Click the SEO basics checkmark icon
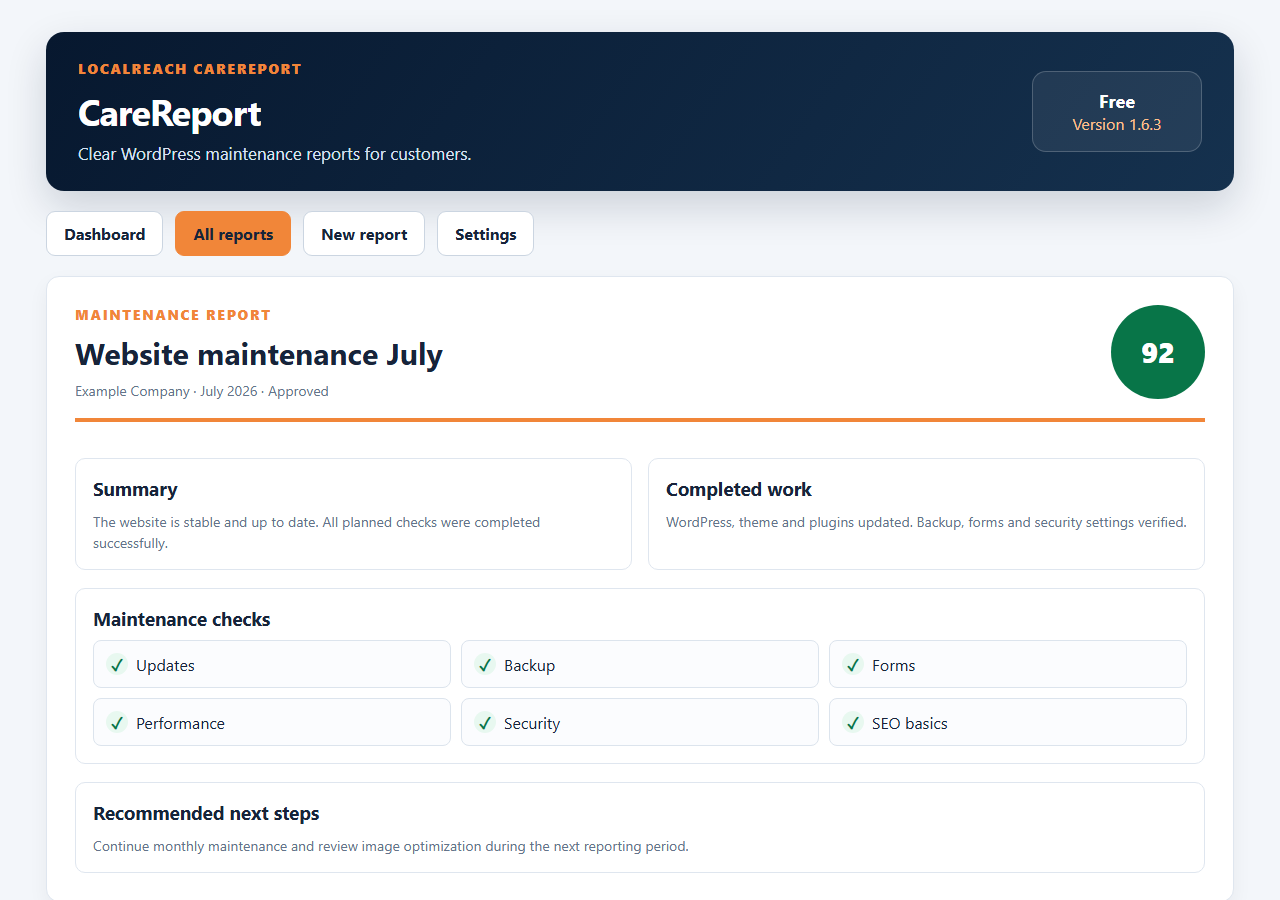The image size is (1280, 900). (x=853, y=722)
